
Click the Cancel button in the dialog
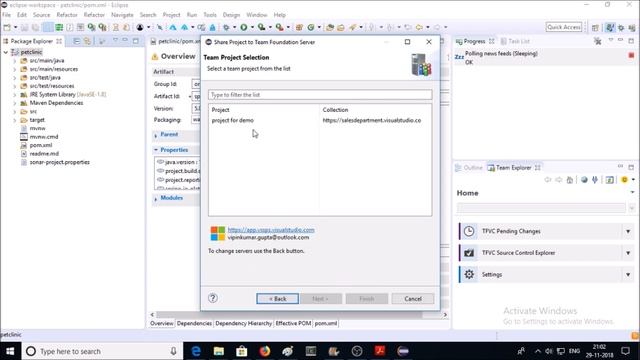tap(413, 299)
